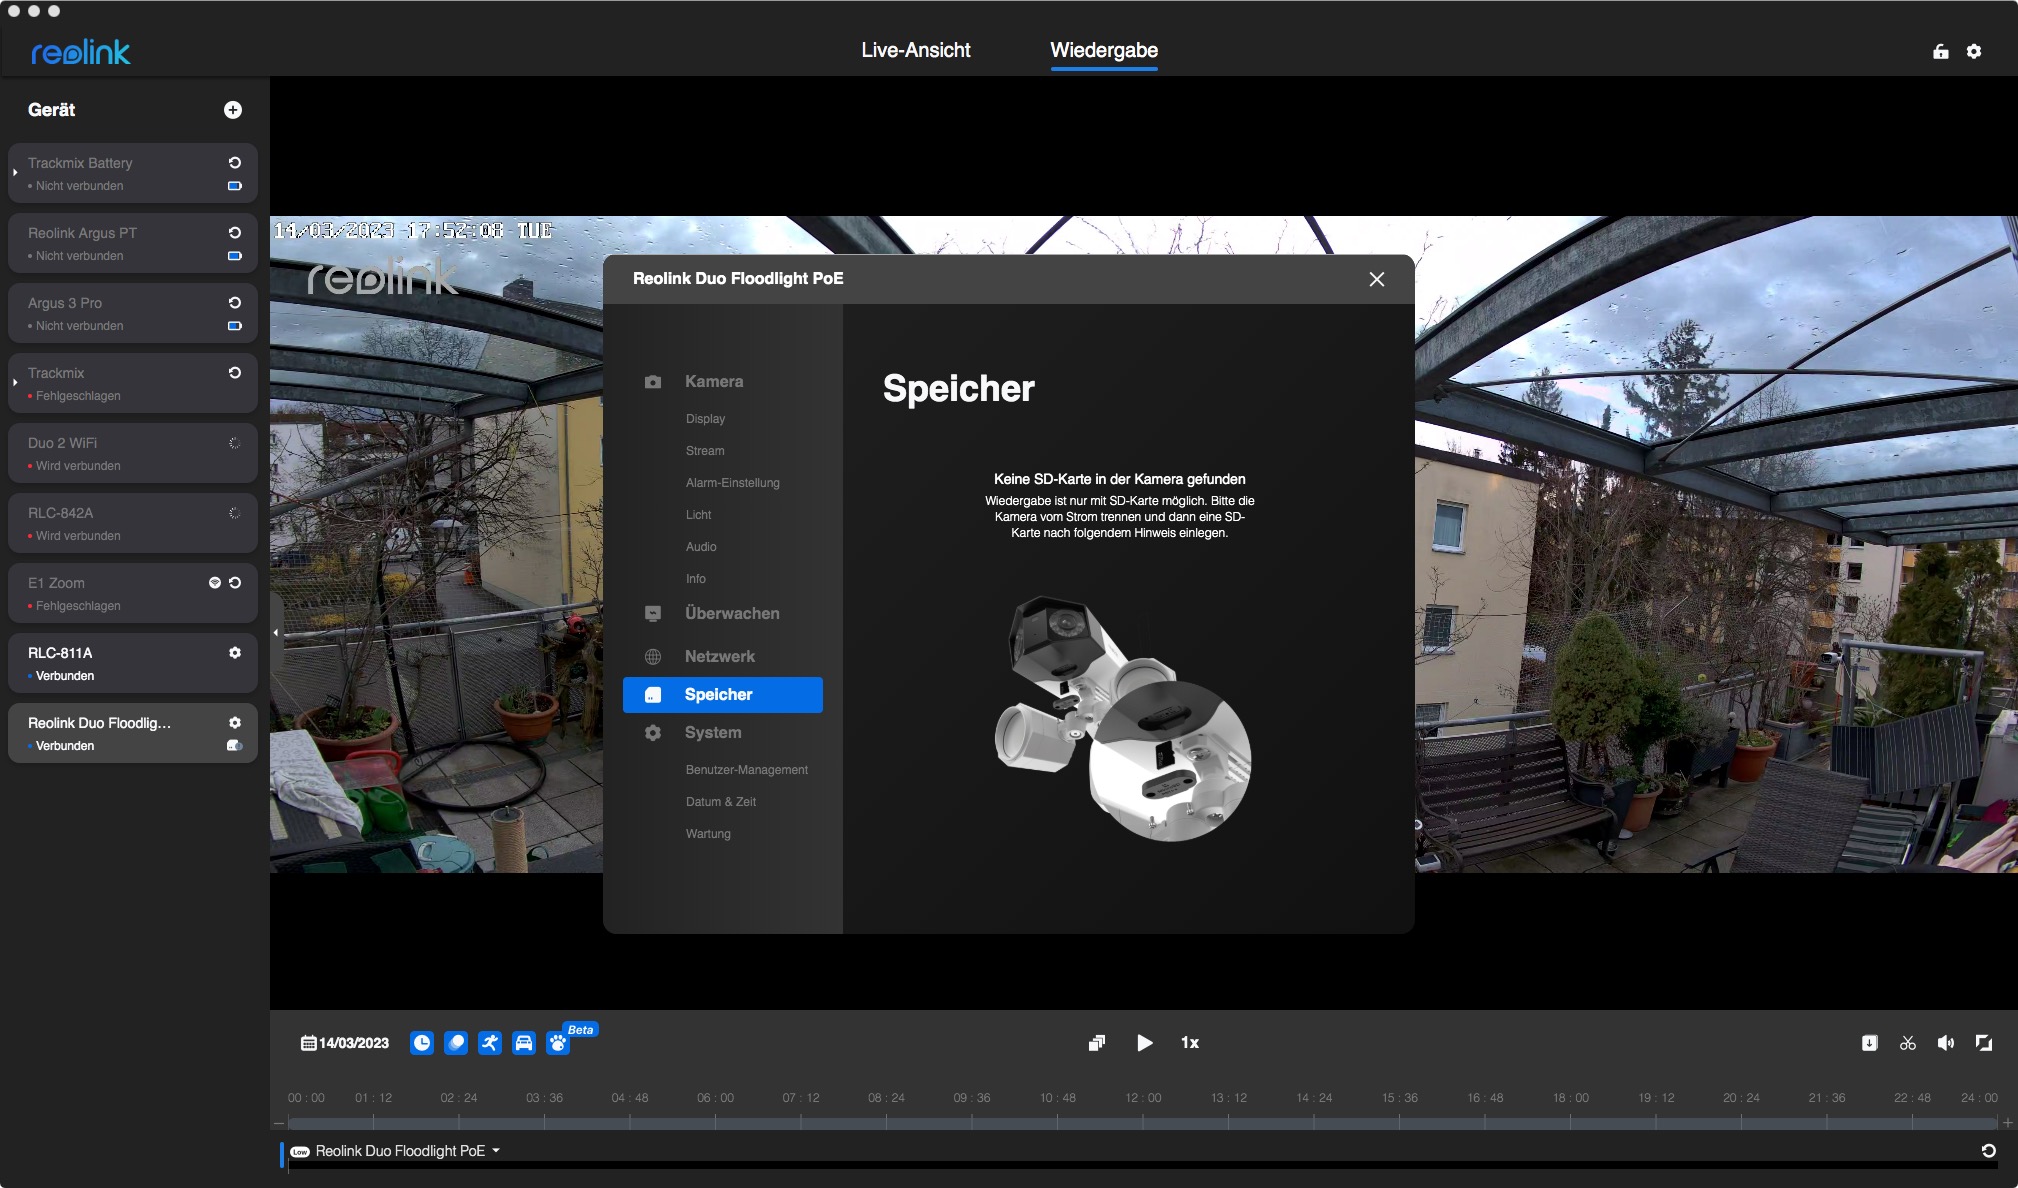
Task: Click the timeline at 12:00
Action: pos(1143,1123)
